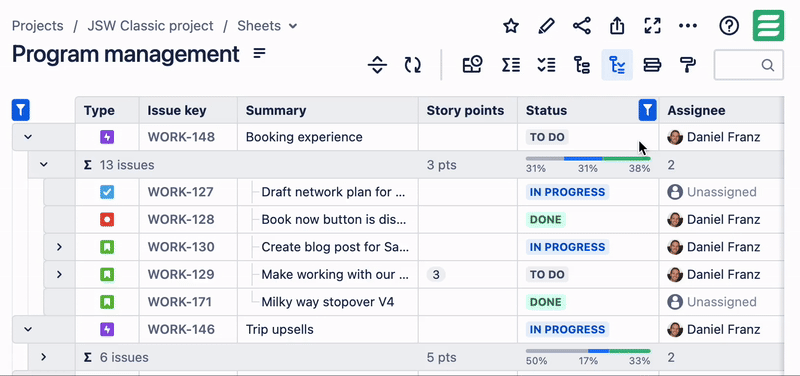The height and width of the screenshot is (376, 800).
Task: Click the export upload icon
Action: point(617,26)
